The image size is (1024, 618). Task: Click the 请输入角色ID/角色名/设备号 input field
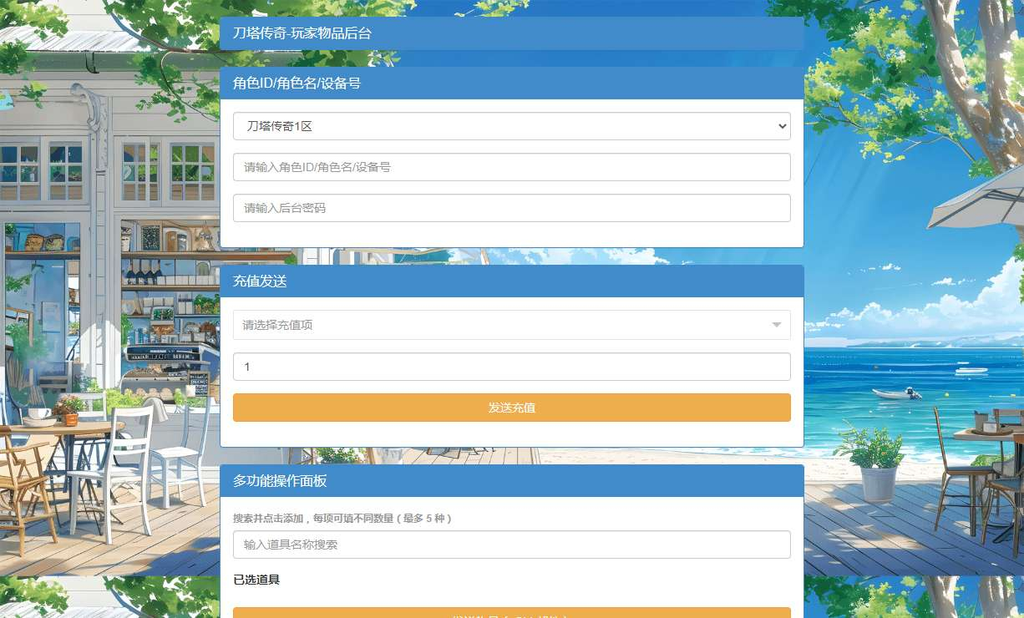[511, 167]
